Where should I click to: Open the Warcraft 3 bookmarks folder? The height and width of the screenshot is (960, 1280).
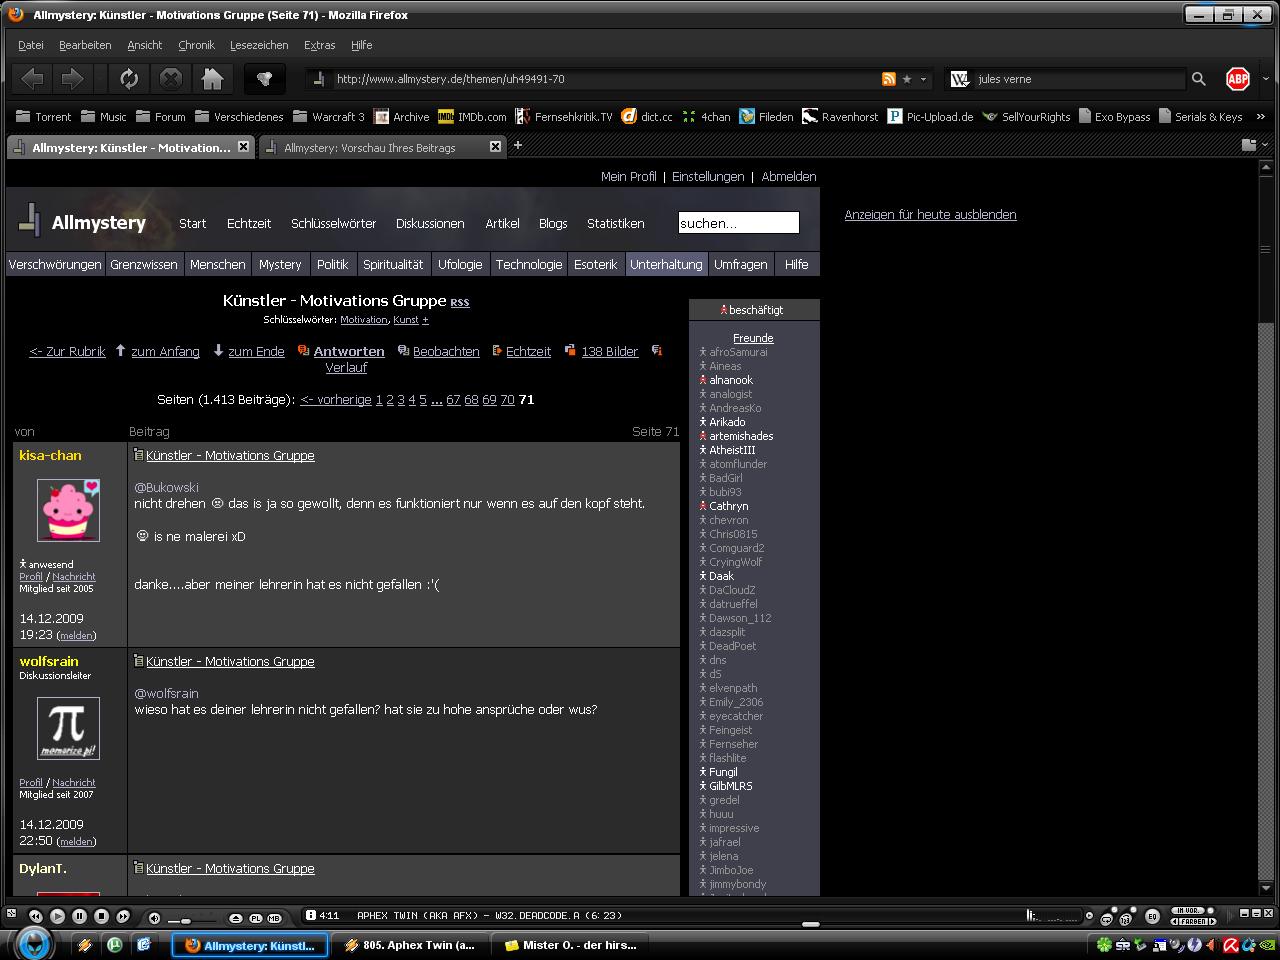[328, 117]
